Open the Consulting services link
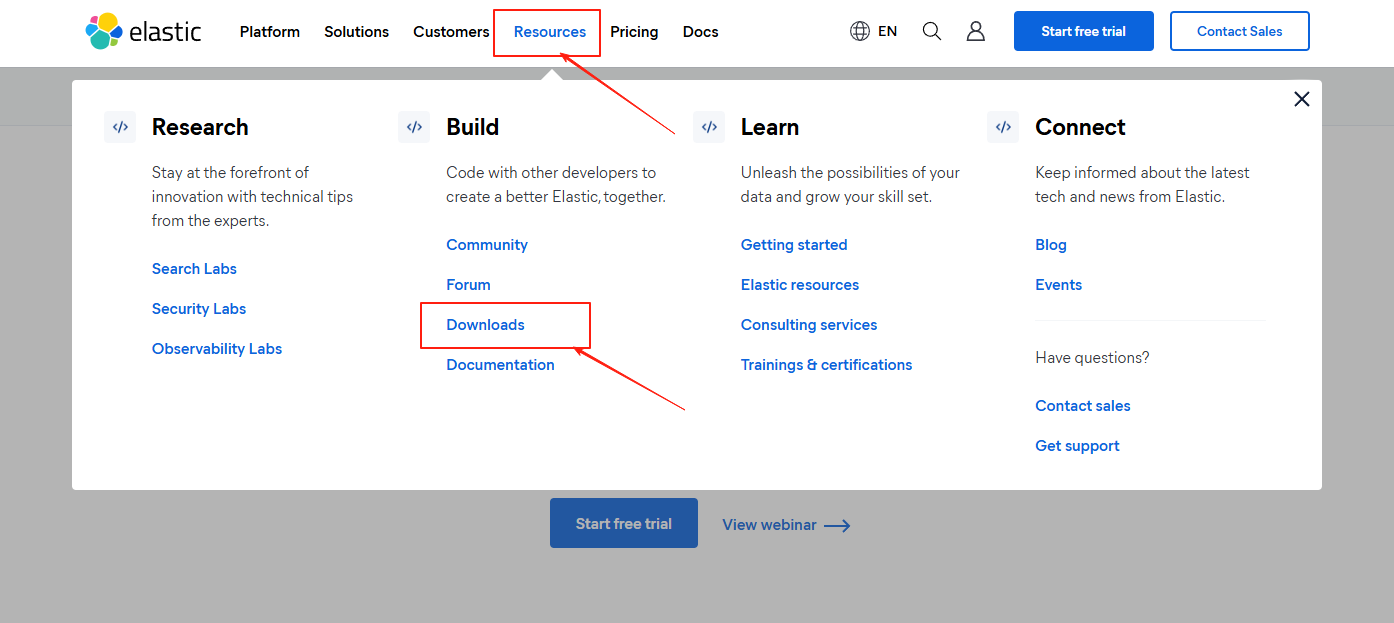Viewport: 1394px width, 623px height. tap(809, 325)
